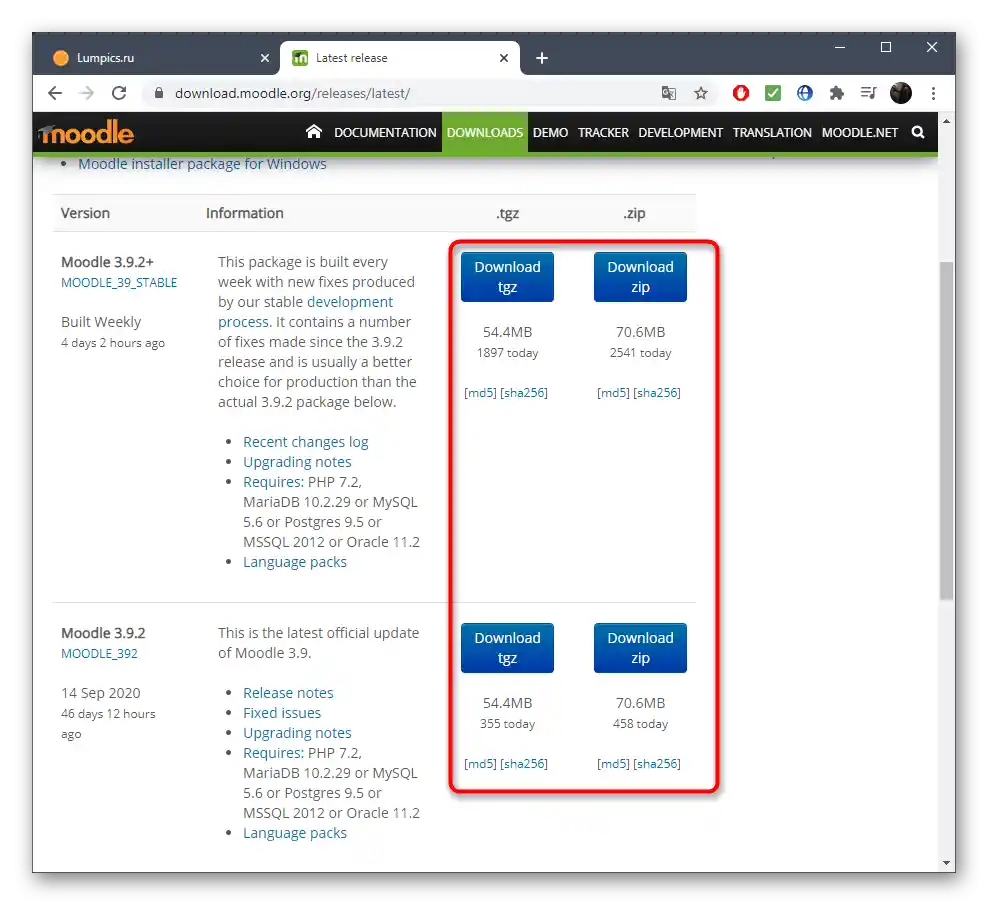Open the media control playlist icon
Screen dimensions: 988x905
click(869, 93)
